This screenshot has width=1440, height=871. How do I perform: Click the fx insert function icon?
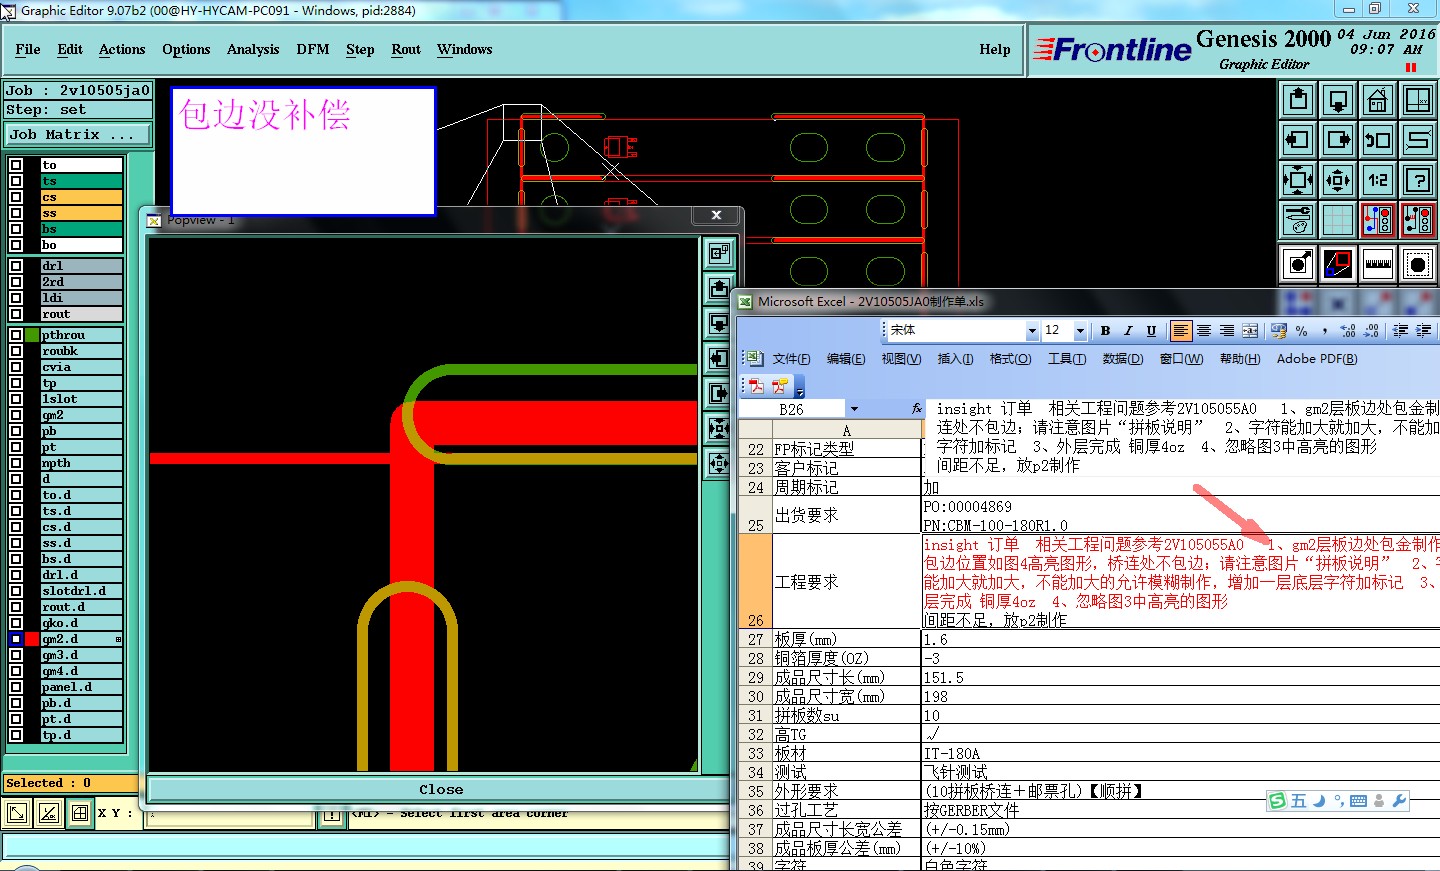click(x=916, y=409)
